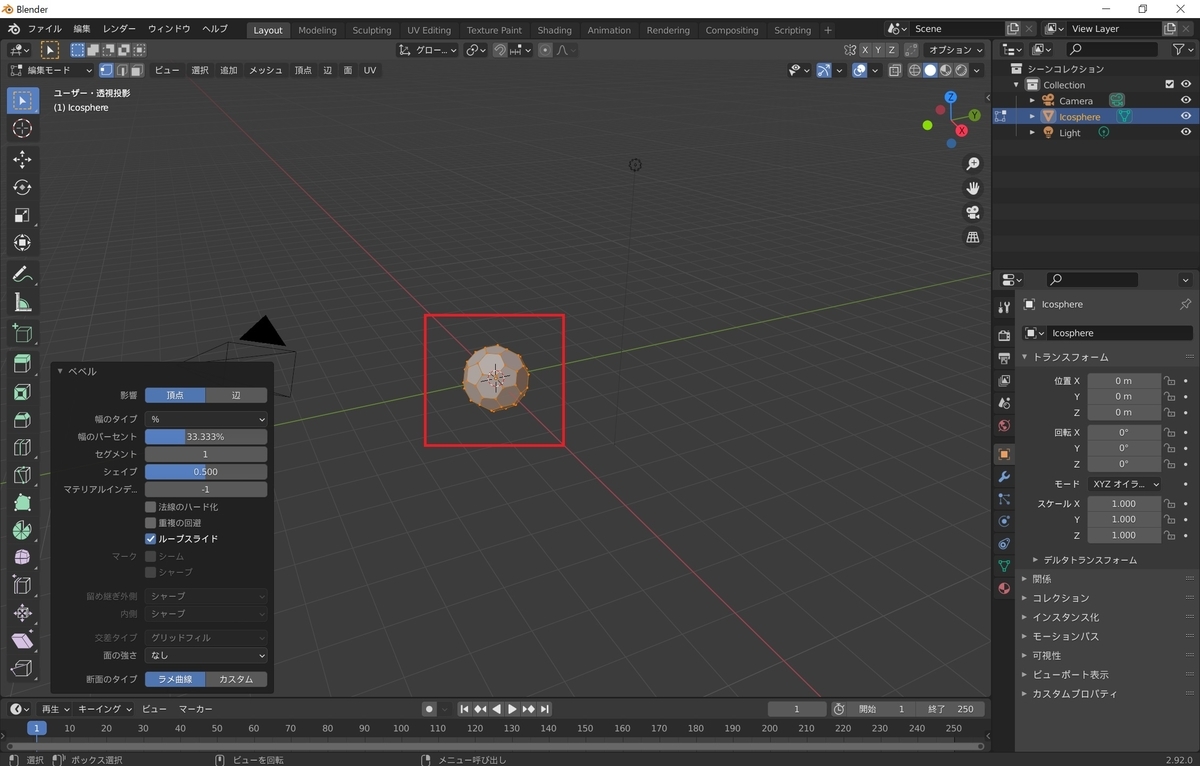The width and height of the screenshot is (1200, 766).
Task: Expand the 関係 panel
Action: 1041,579
